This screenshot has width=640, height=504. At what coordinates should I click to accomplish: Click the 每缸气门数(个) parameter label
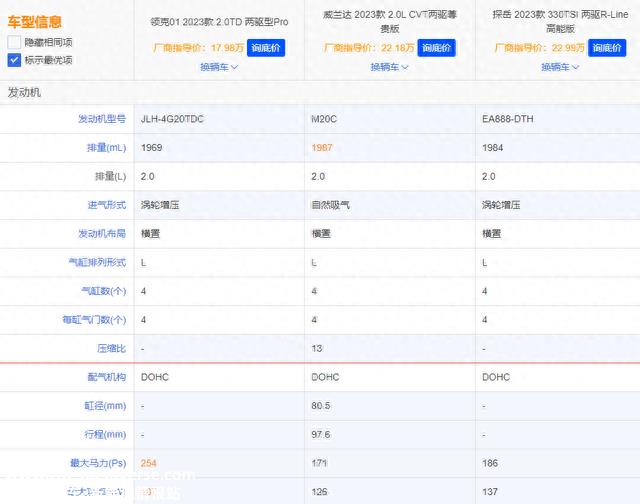[94, 320]
